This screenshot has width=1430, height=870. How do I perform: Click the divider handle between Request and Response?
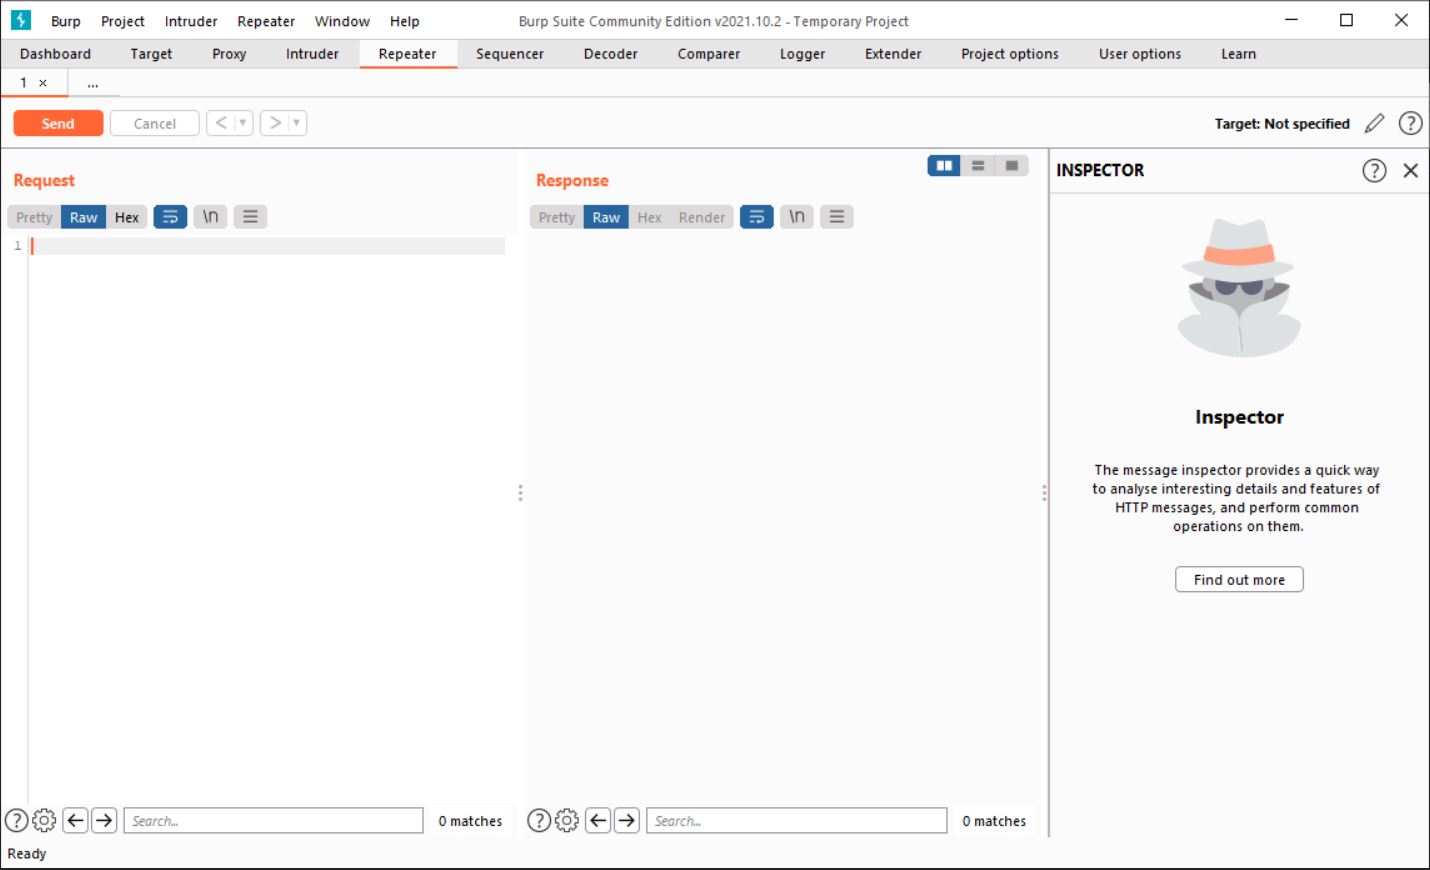pos(520,493)
